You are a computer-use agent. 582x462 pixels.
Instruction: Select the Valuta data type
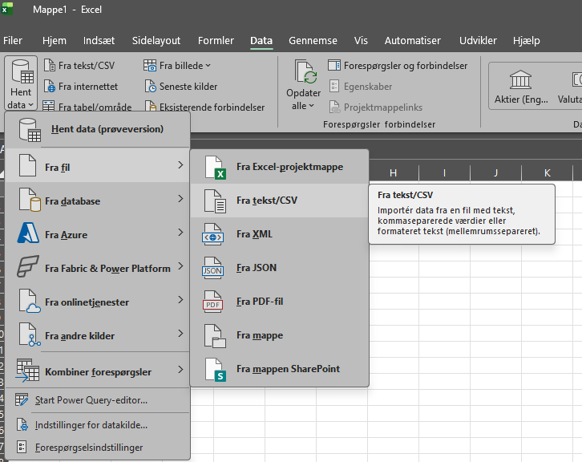(x=569, y=86)
